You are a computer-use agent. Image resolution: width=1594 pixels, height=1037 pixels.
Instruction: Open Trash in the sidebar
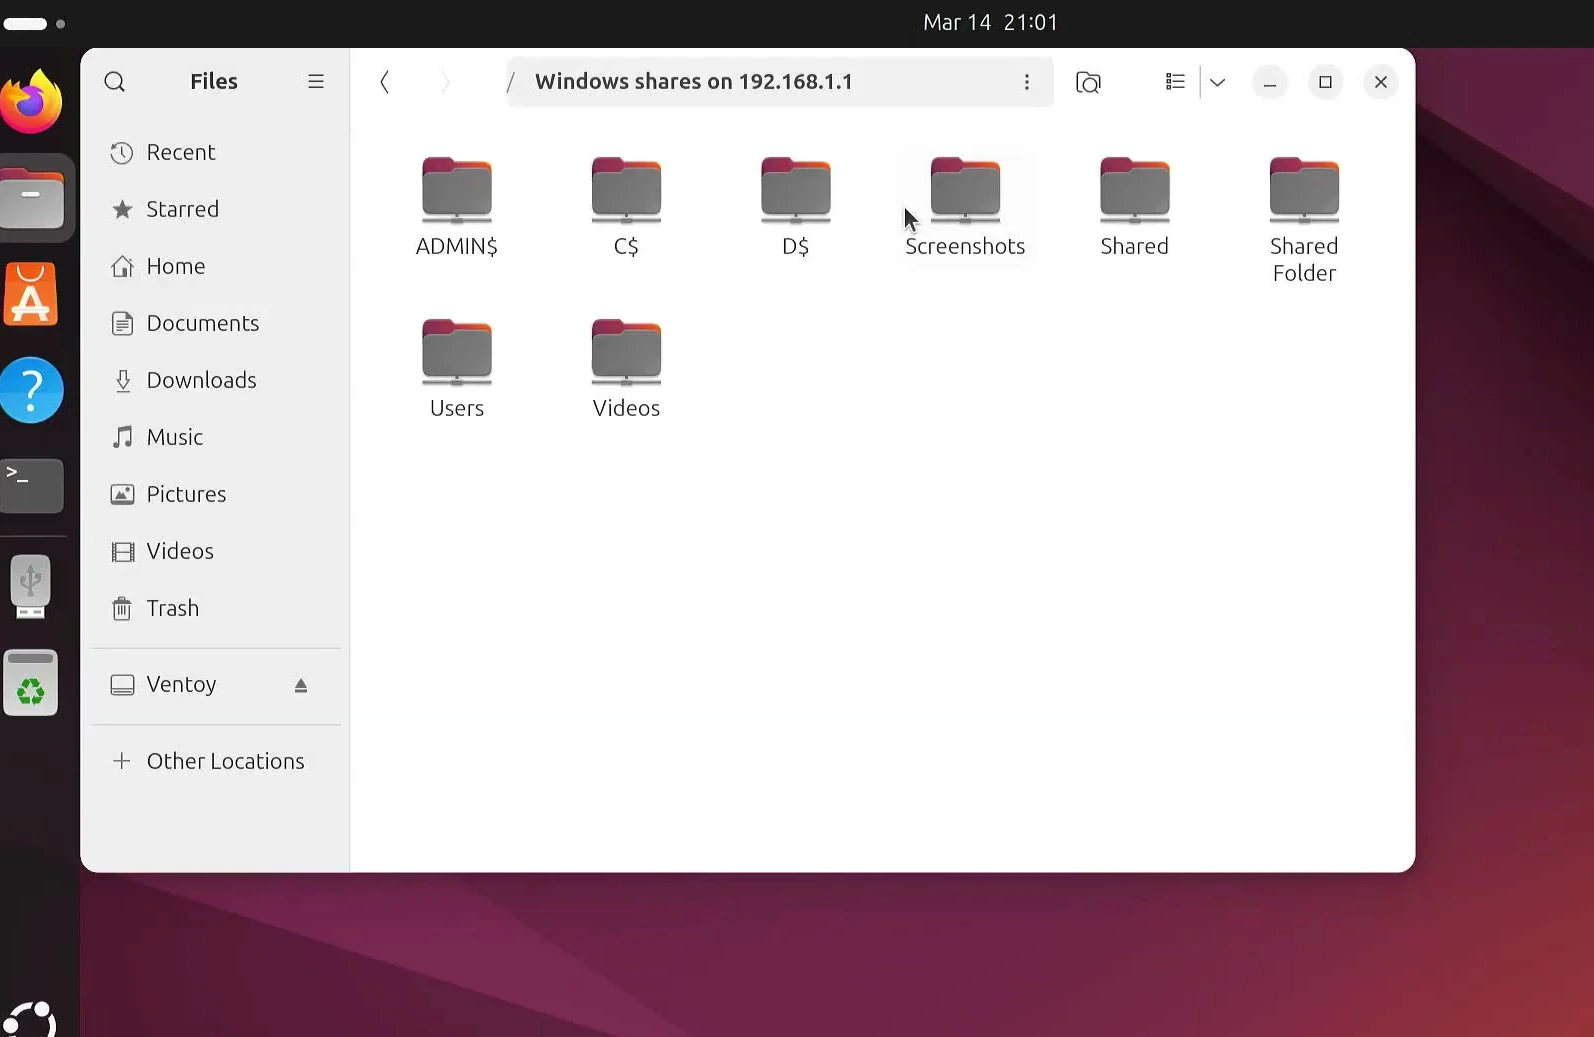tap(216, 609)
